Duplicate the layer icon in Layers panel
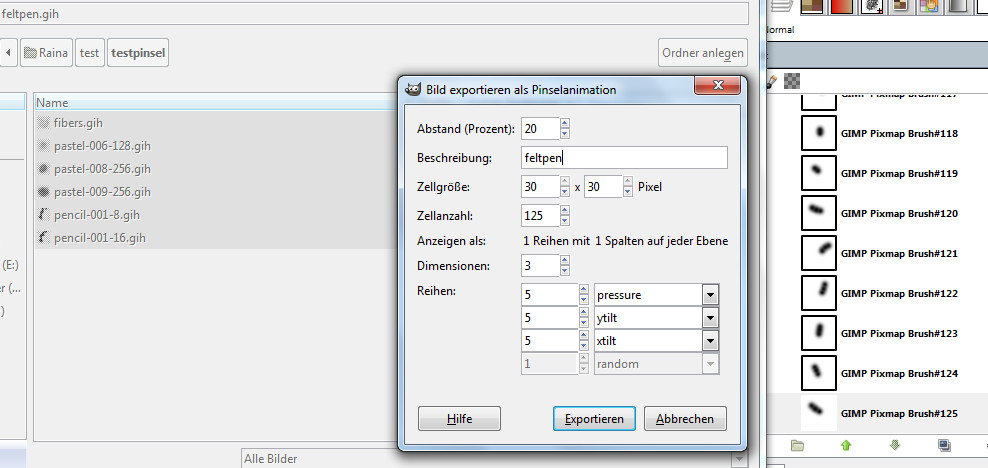The height and width of the screenshot is (468, 988). tap(944, 445)
